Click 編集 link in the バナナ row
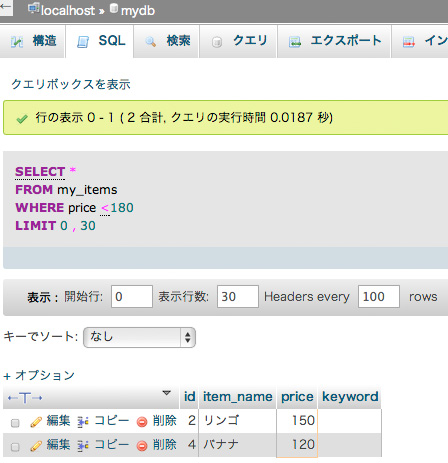Screen dimensions: 448x463 tap(58, 444)
